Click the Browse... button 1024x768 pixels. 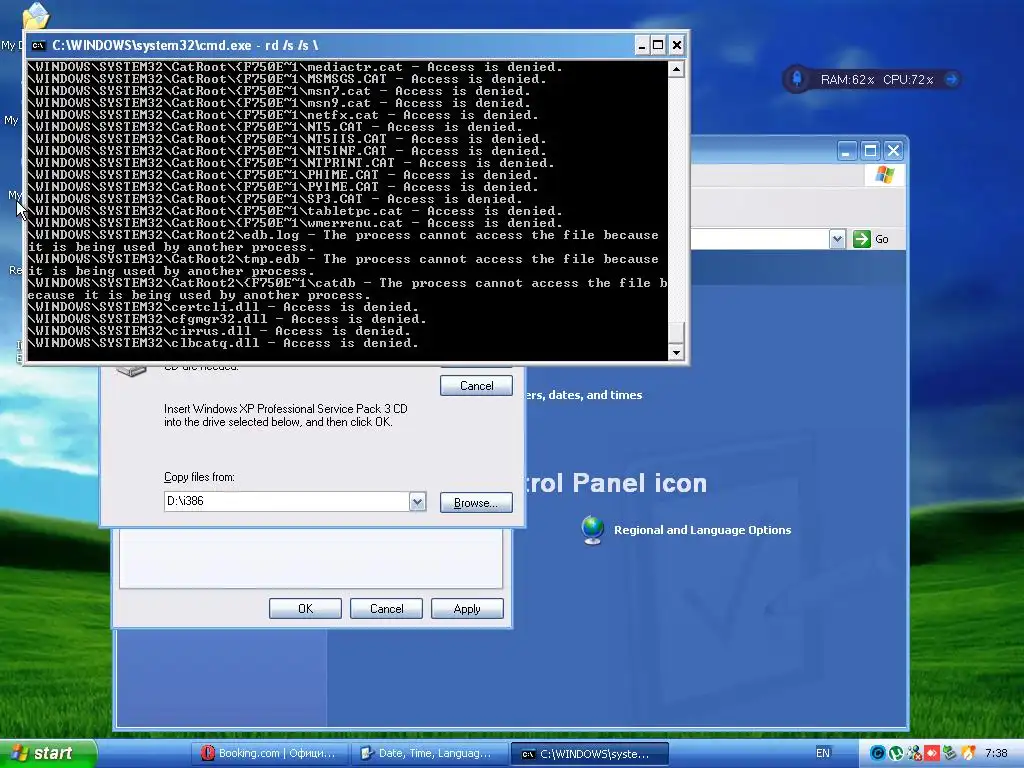(476, 502)
